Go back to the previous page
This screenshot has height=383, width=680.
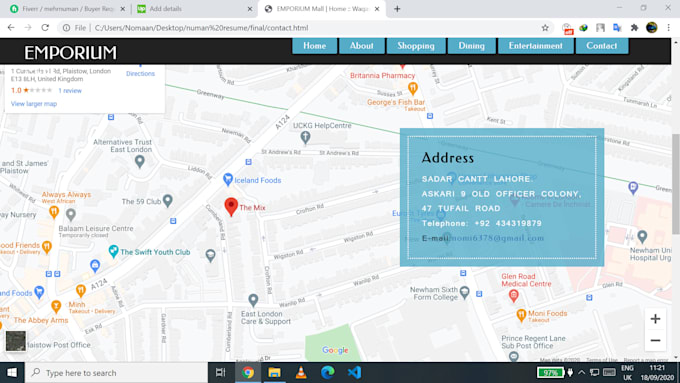pyautogui.click(x=11, y=28)
